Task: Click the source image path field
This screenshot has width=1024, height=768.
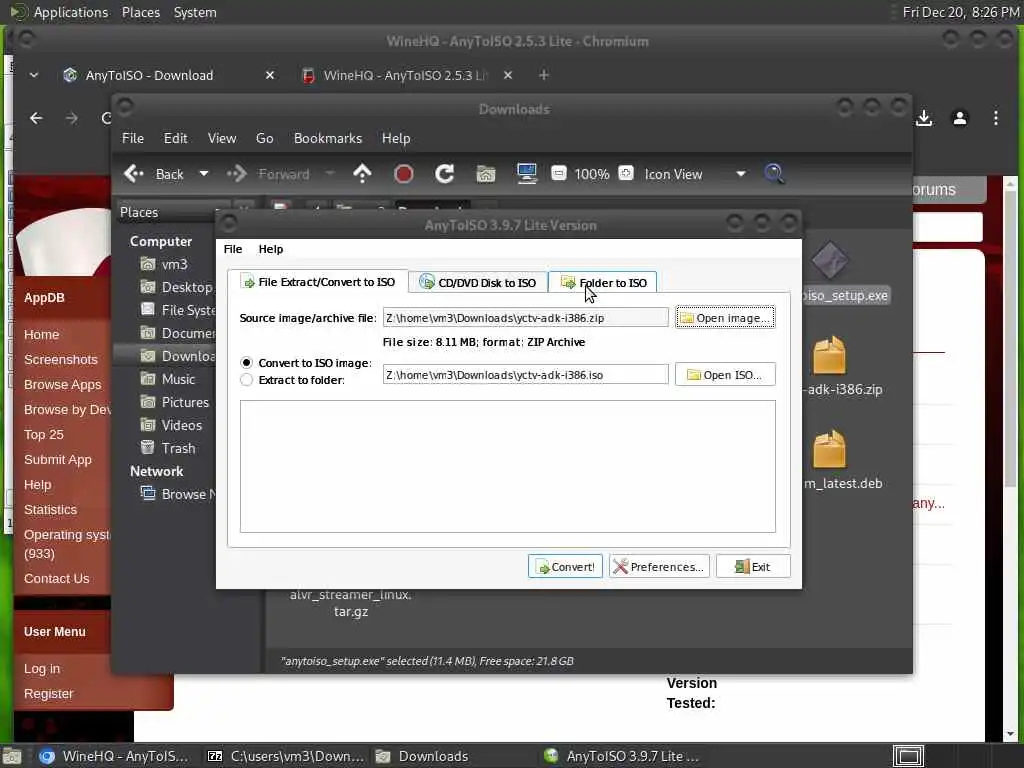Action: 525,317
